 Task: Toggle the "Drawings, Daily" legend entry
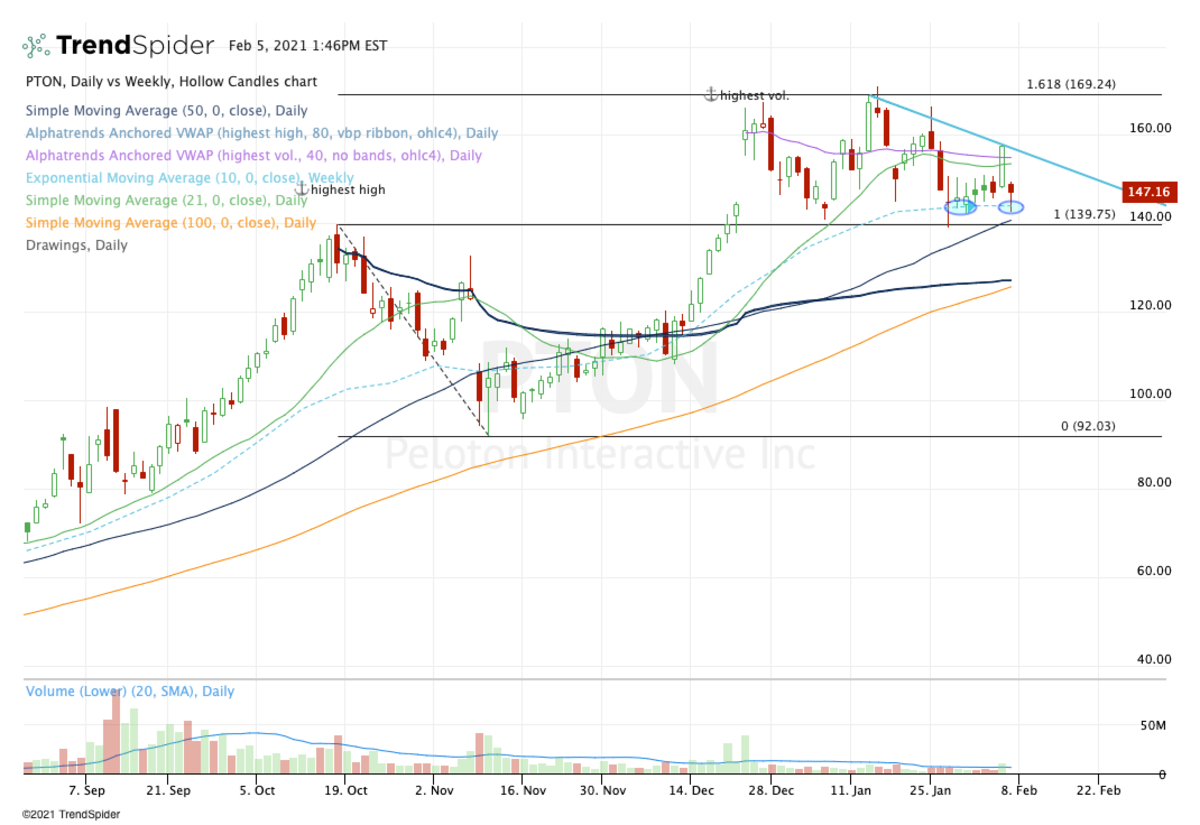pos(77,245)
